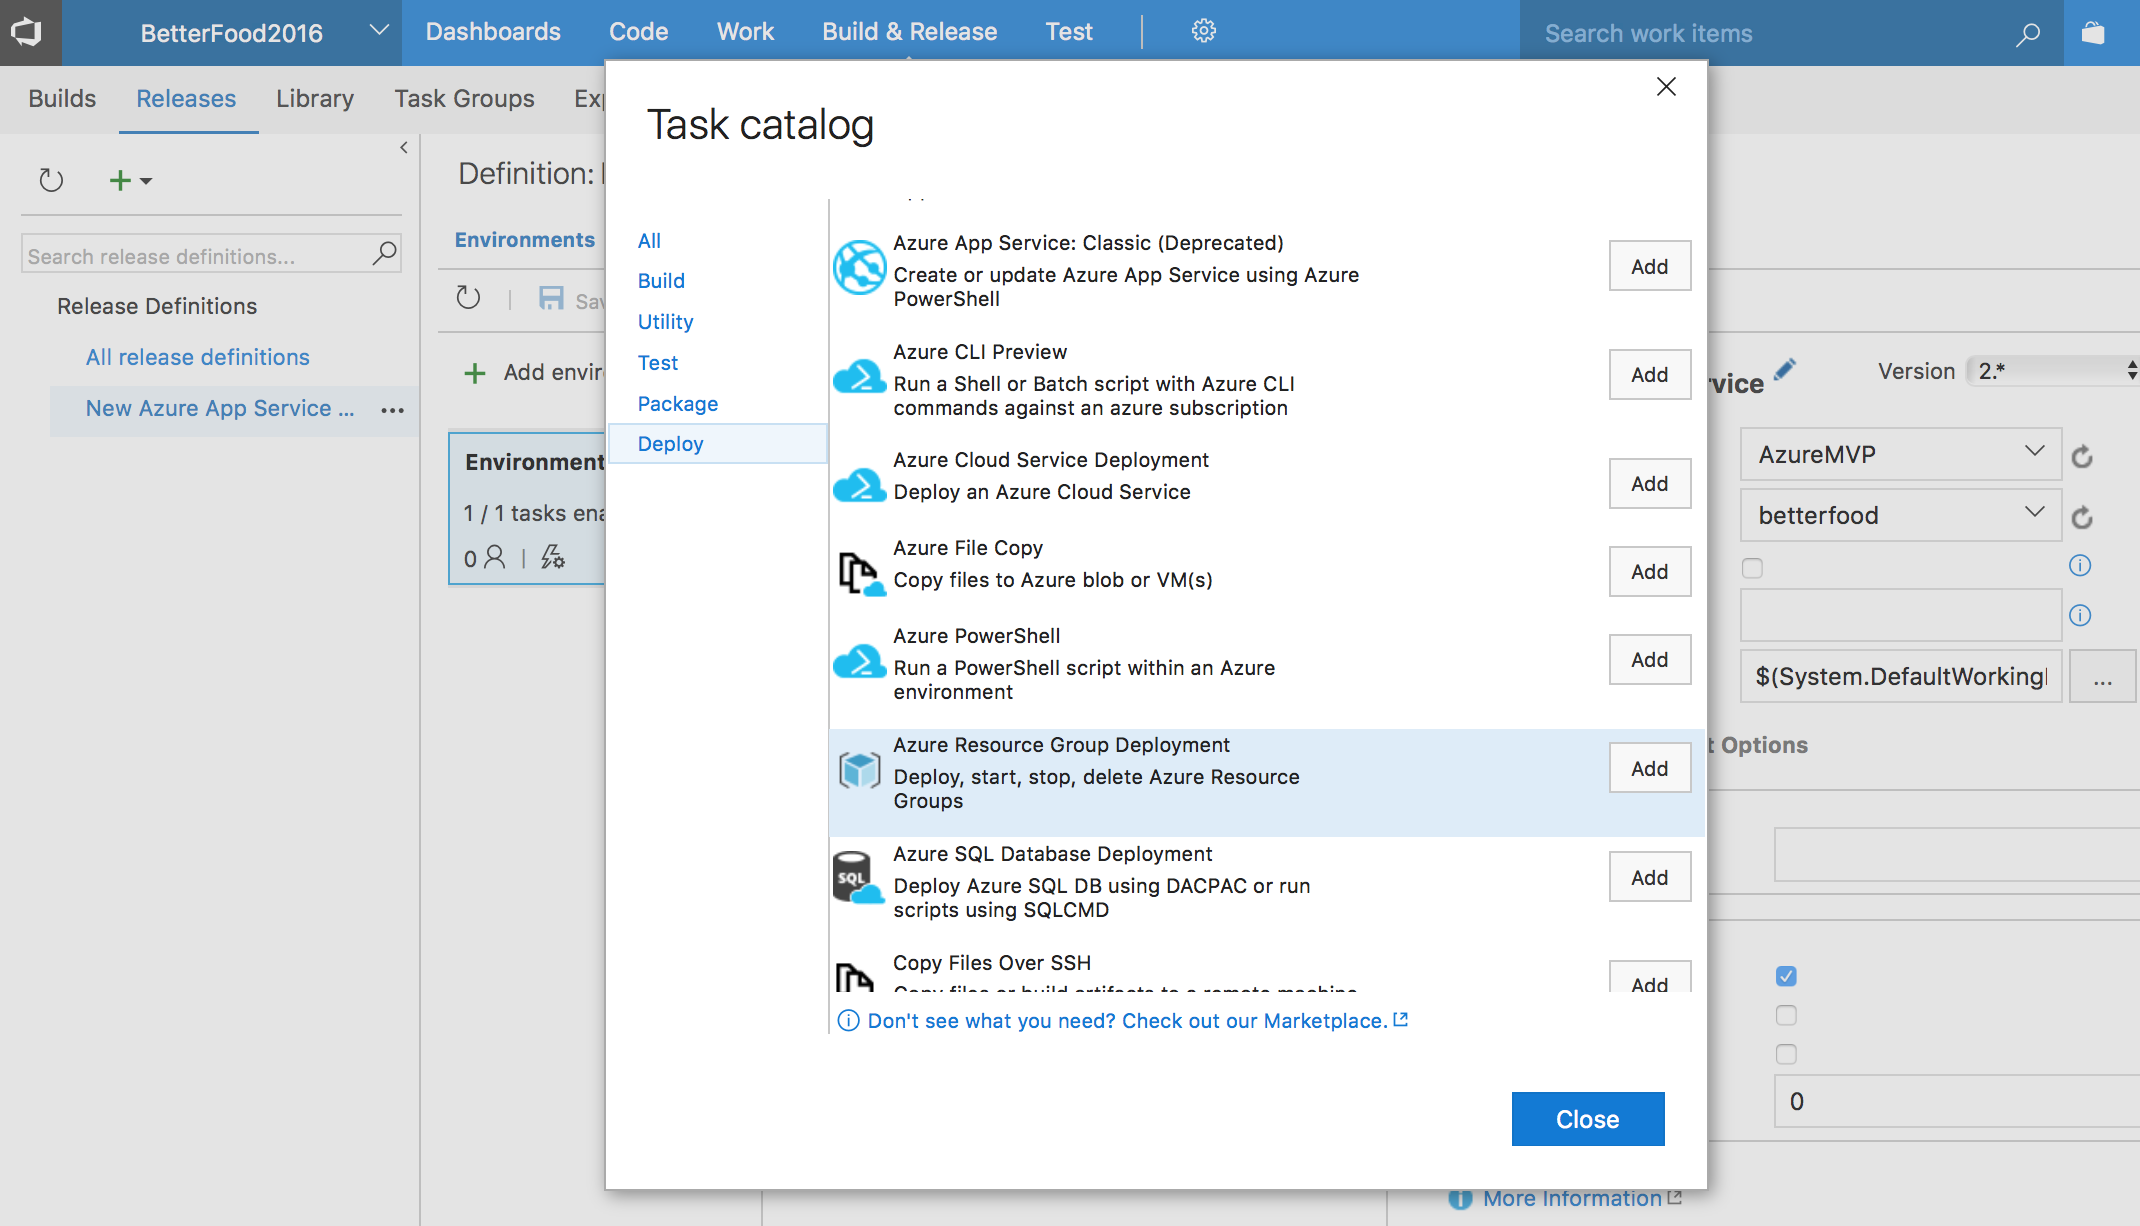The height and width of the screenshot is (1226, 2140).
Task: Open the betterfood app service dropdown
Action: pos(1901,515)
